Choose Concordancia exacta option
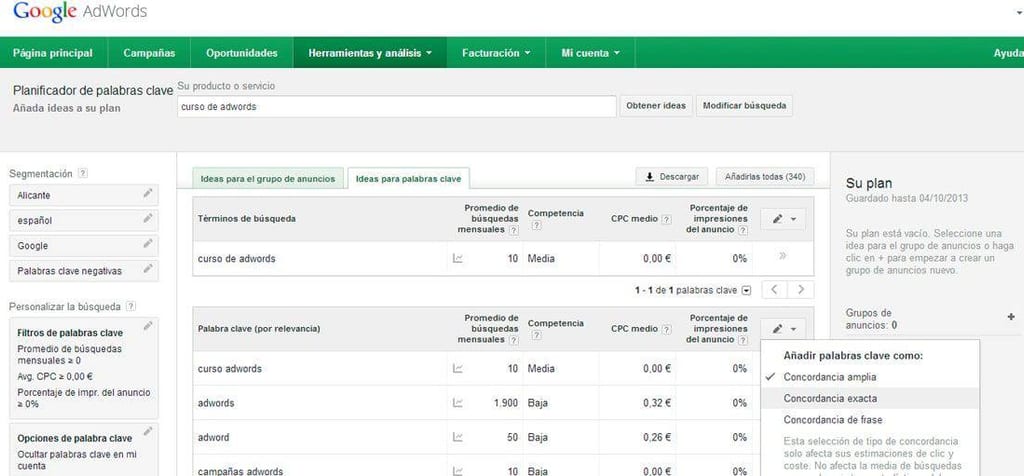 click(870, 398)
